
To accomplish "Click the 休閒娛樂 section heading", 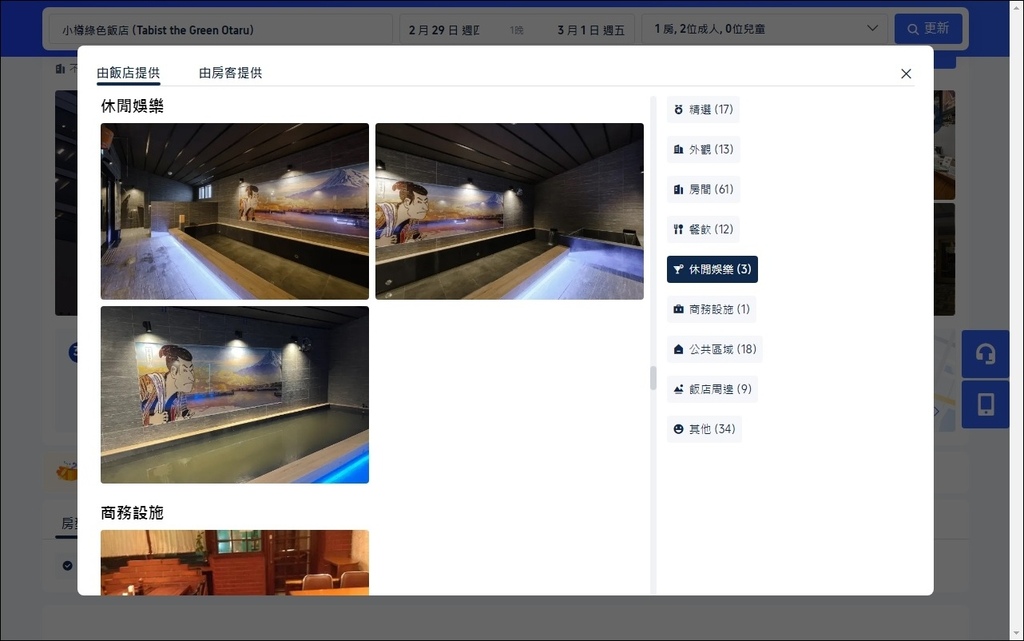I will 132,106.
